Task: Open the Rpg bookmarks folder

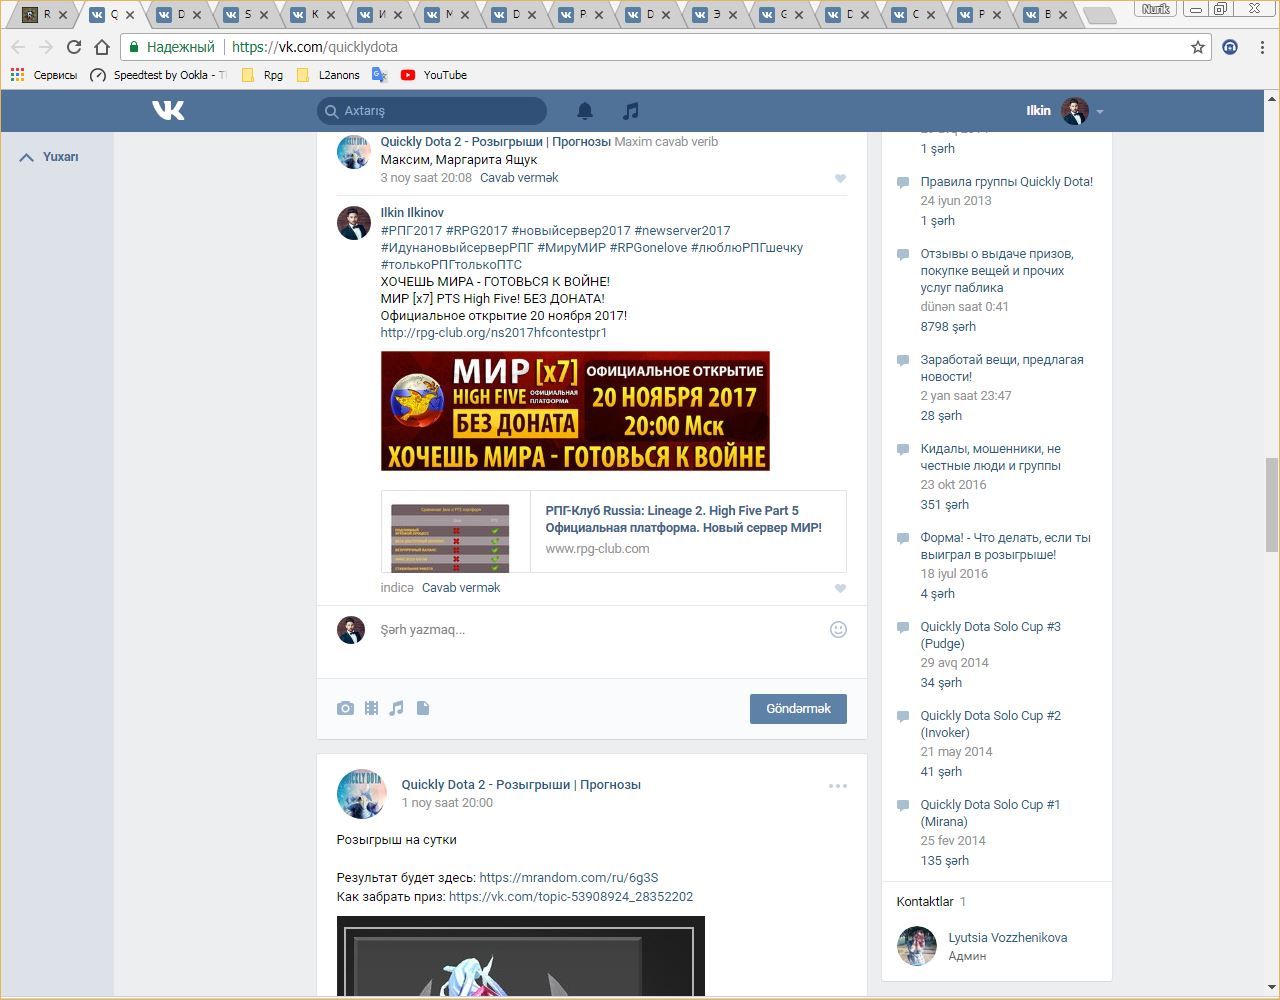Action: point(262,75)
